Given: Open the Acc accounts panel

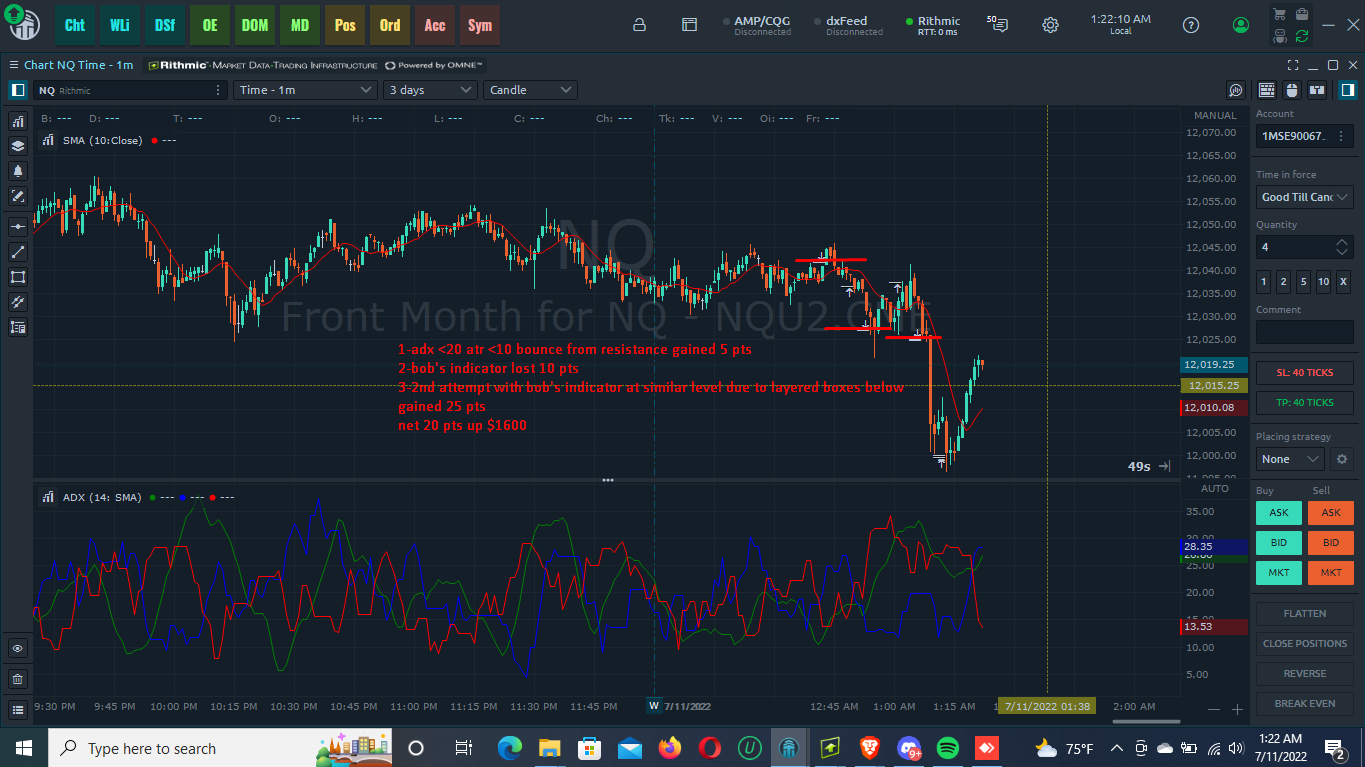Looking at the screenshot, I should [435, 25].
